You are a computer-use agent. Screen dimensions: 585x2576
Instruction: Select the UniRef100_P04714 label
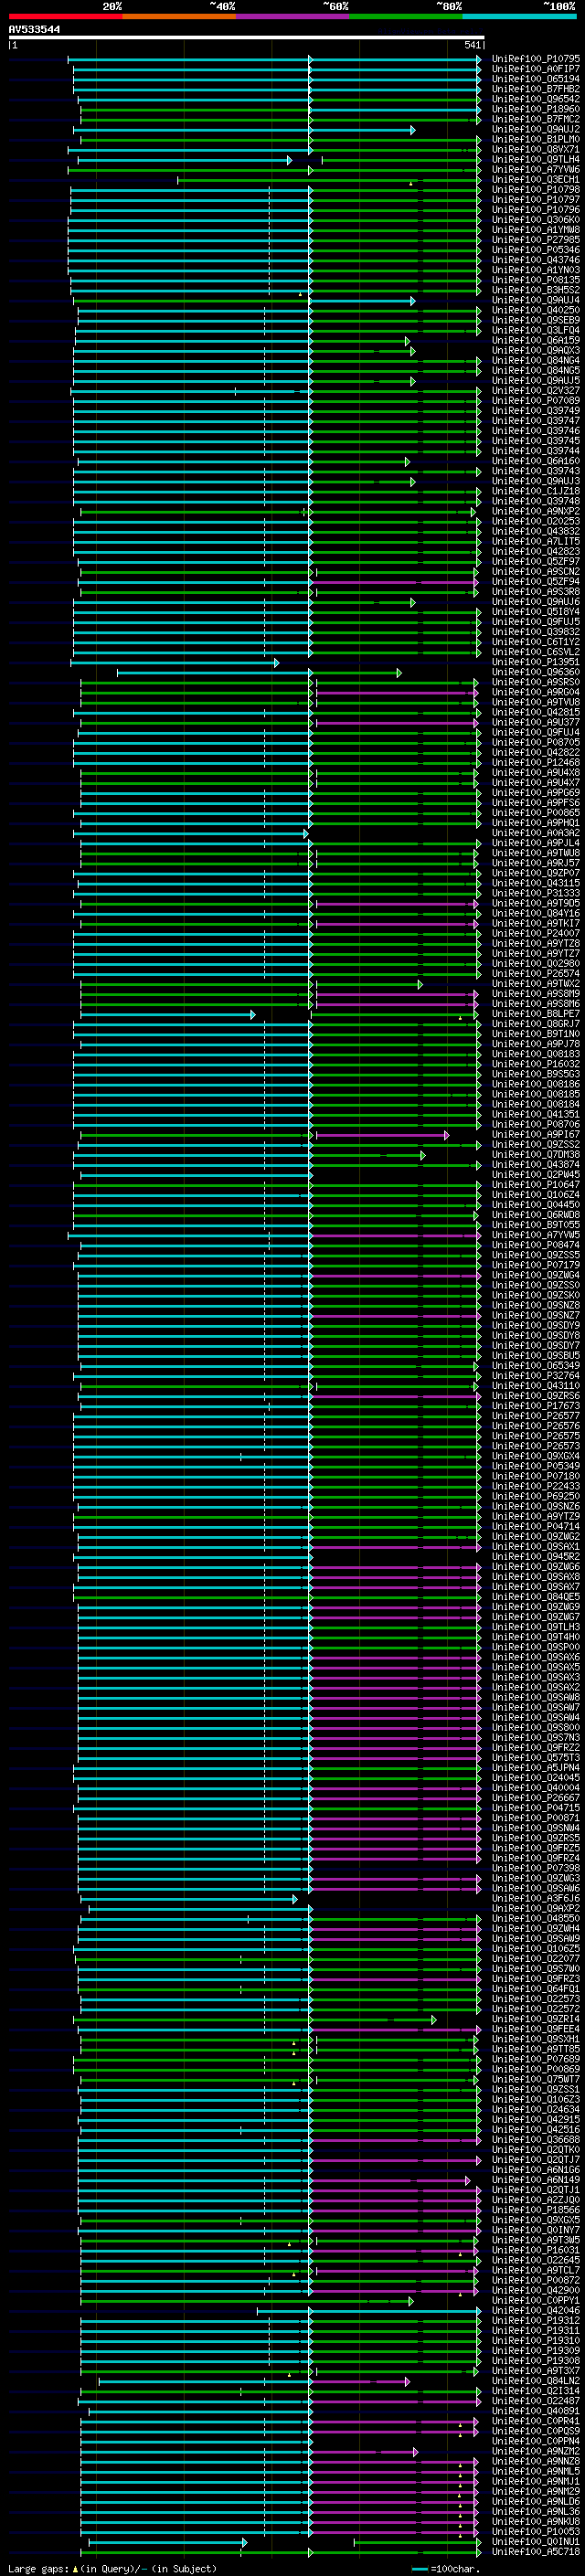click(536, 1527)
